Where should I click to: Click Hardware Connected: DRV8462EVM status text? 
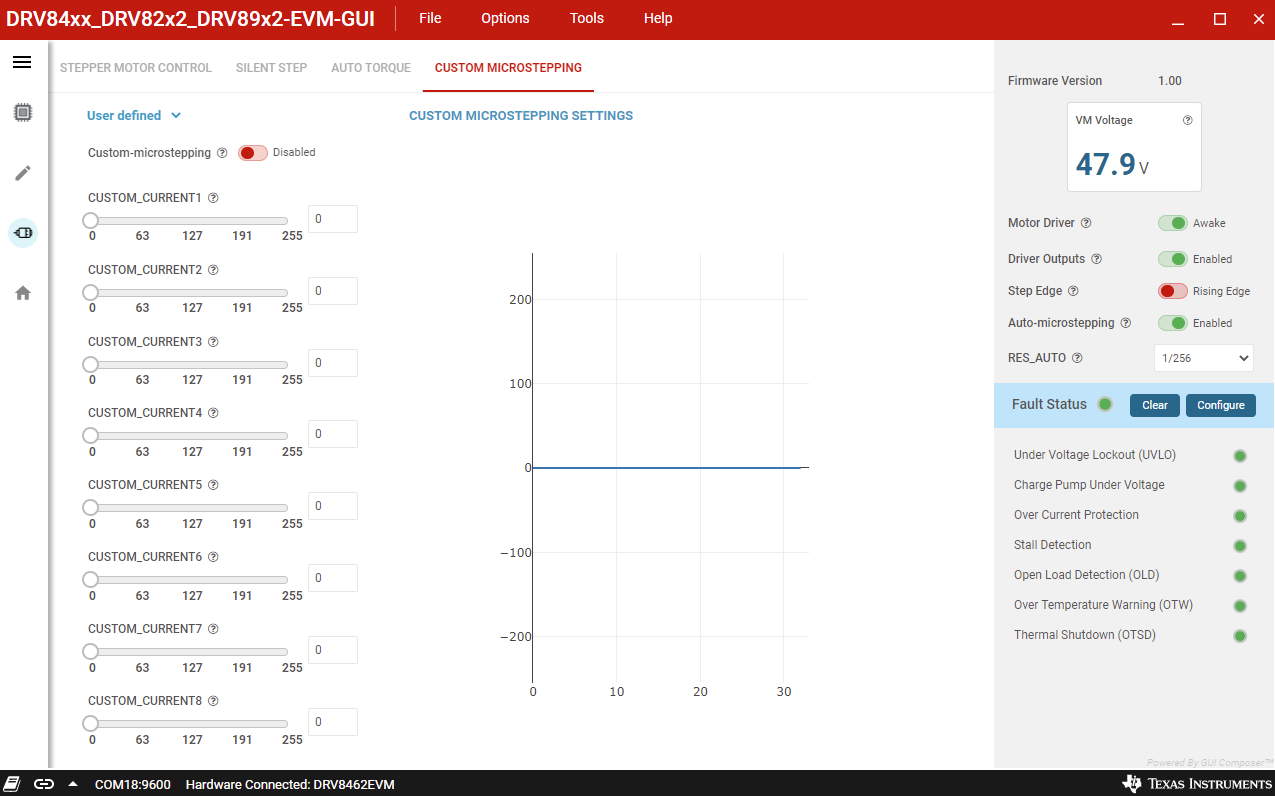click(x=290, y=784)
